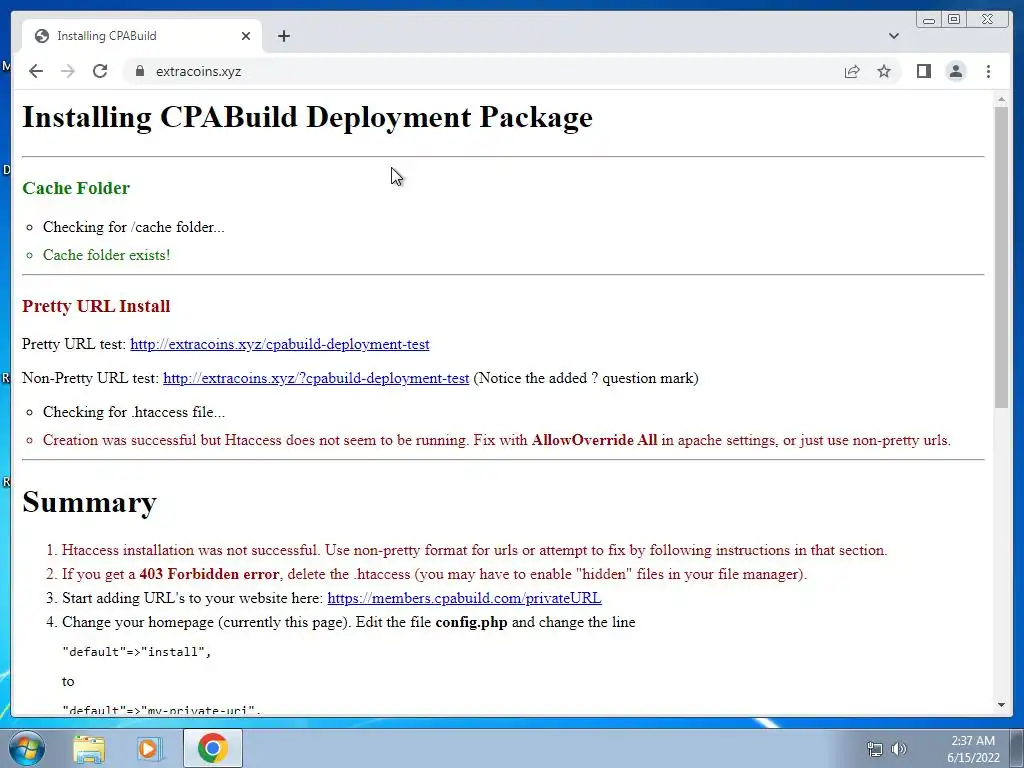This screenshot has height=768, width=1024.
Task: Open the volume speaker tray icon
Action: [x=899, y=749]
